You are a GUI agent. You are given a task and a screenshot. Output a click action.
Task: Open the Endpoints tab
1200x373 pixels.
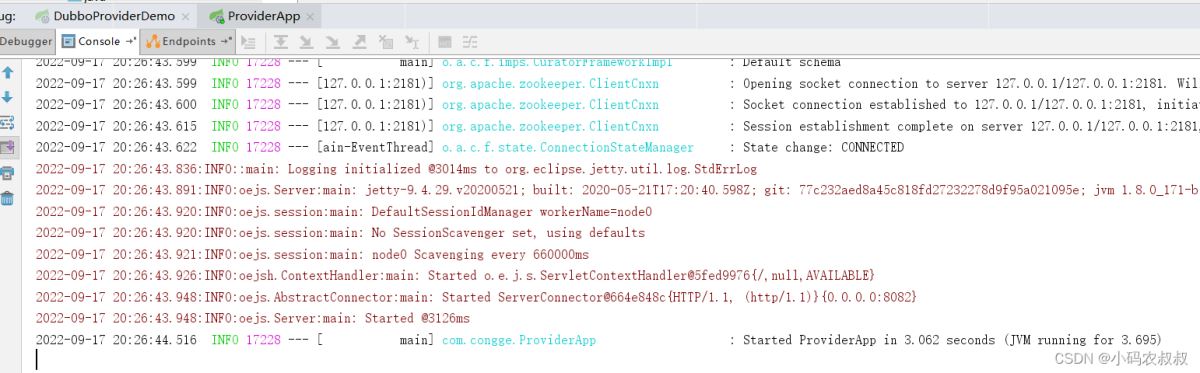[189, 41]
